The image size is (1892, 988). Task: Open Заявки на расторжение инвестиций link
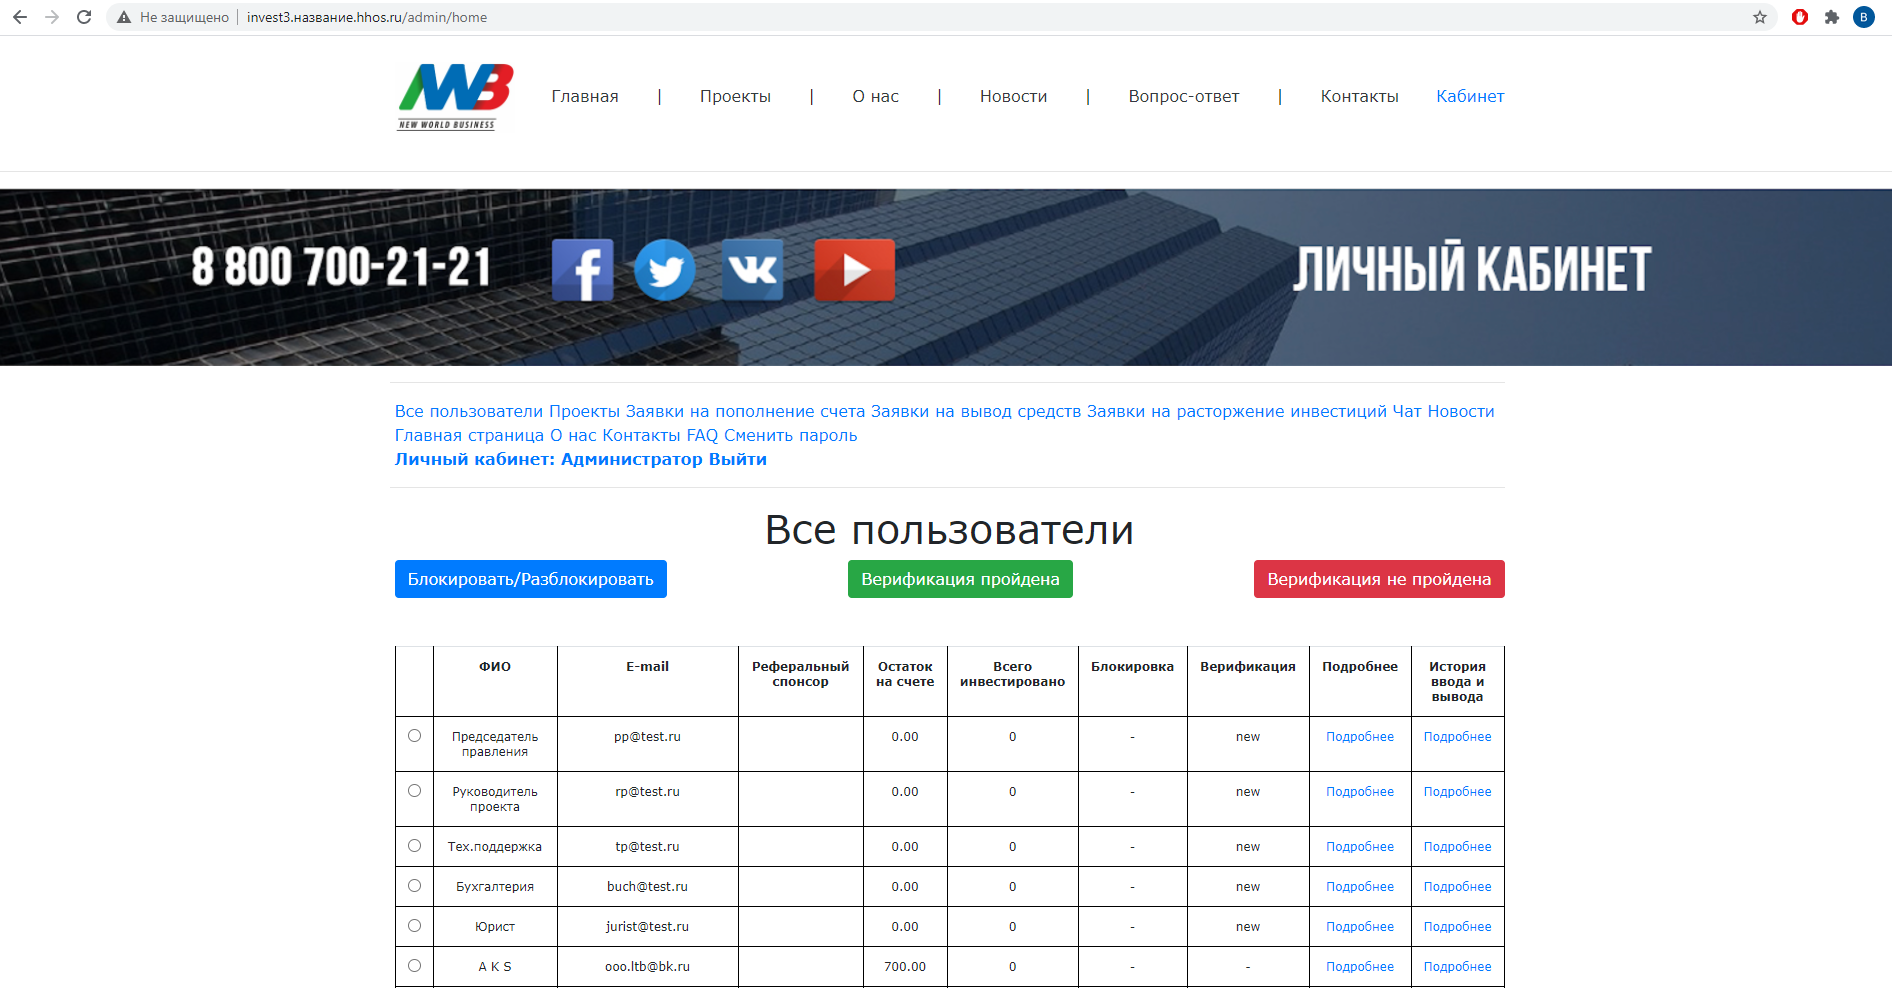click(1237, 411)
